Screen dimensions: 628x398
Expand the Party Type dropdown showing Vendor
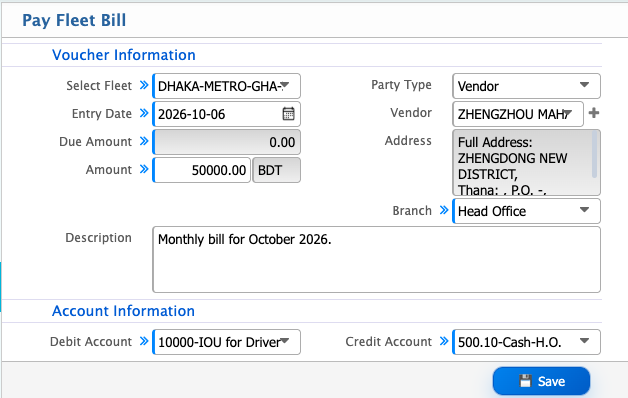526,86
